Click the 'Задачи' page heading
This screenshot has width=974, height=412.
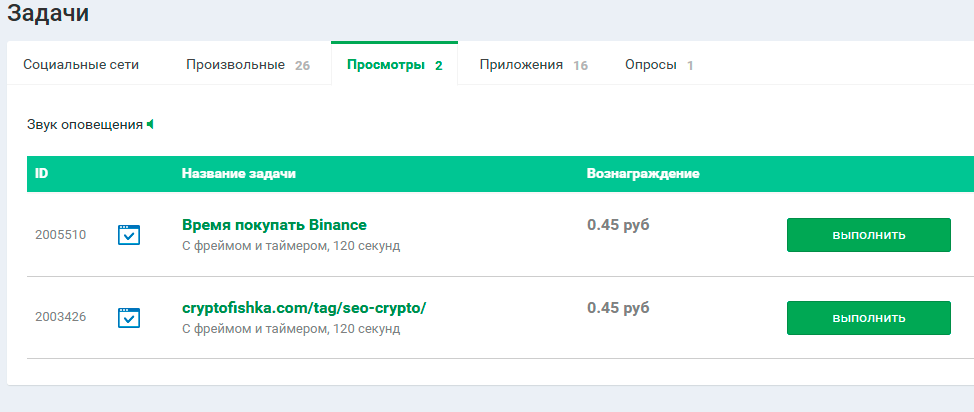point(47,14)
